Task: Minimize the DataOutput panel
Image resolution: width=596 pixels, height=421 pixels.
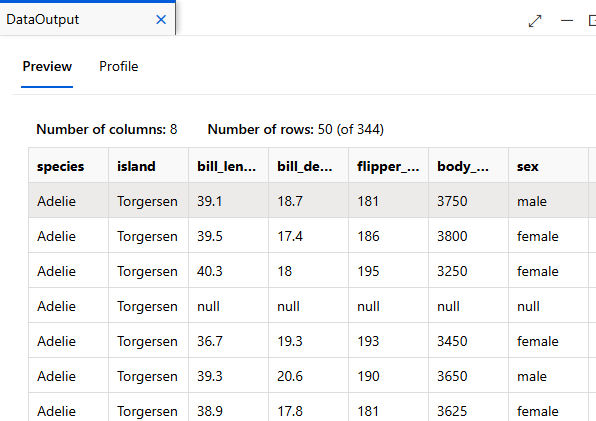Action: 567,21
